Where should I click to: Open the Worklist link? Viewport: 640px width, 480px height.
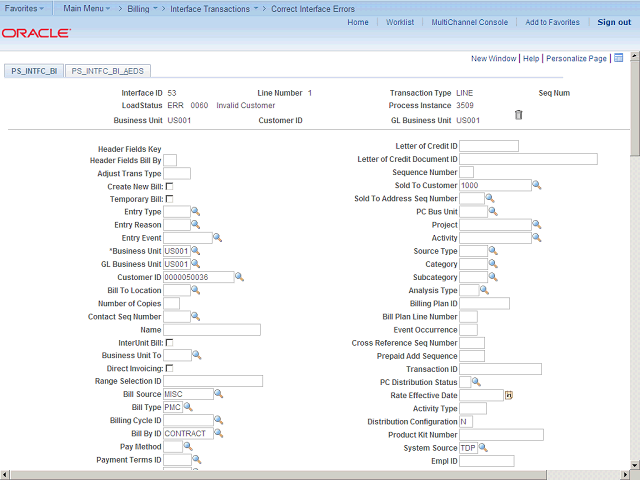400,22
